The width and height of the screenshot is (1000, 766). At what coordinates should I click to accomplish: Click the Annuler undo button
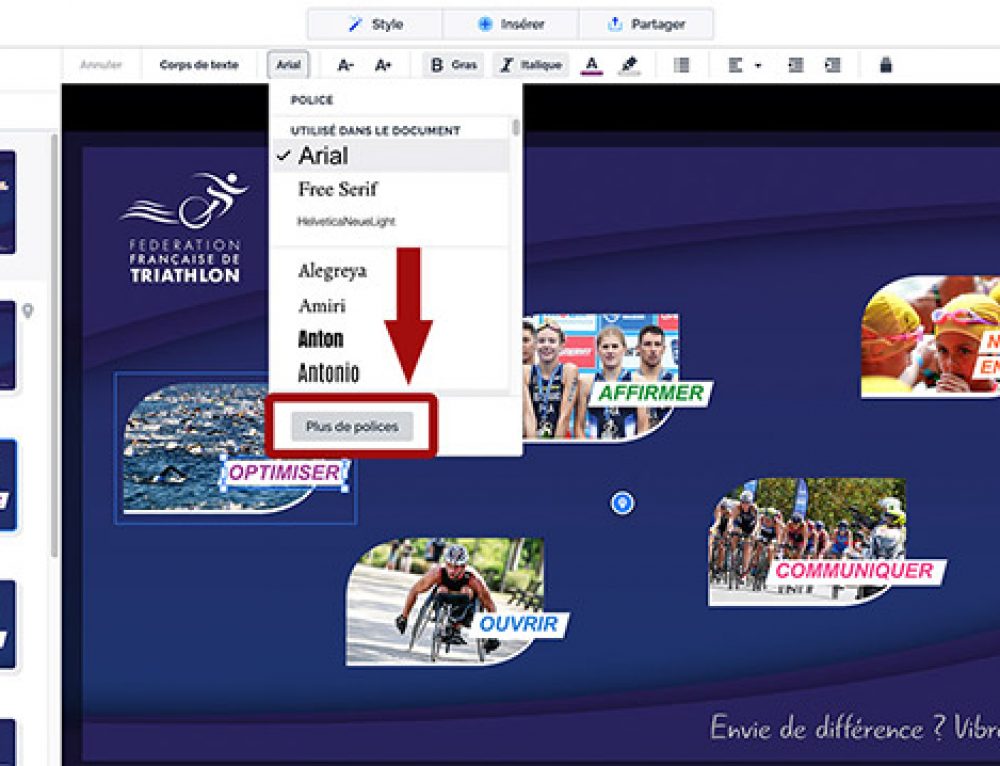click(x=101, y=65)
